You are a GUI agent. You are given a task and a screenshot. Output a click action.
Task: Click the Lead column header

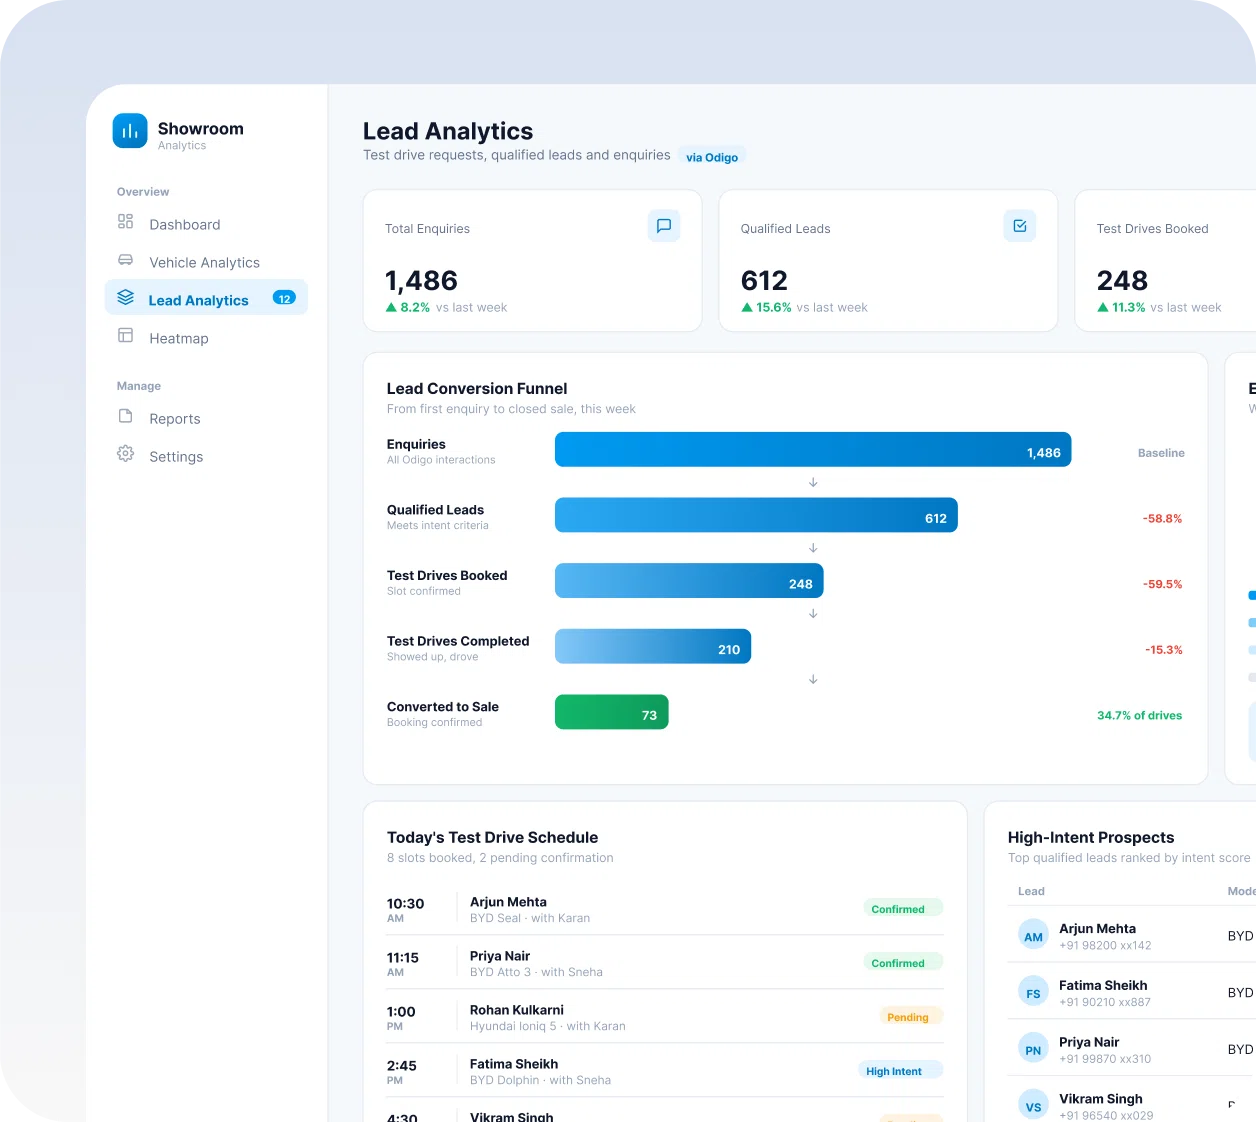click(x=1031, y=891)
